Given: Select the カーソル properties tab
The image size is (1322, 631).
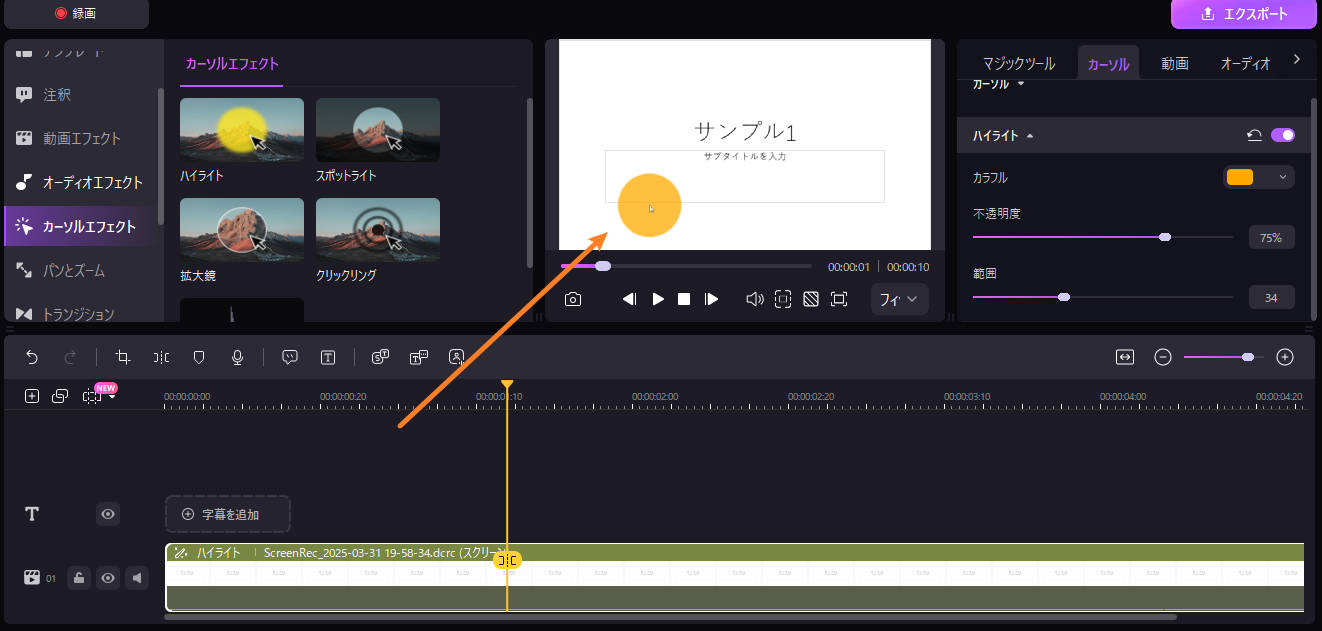Looking at the screenshot, I should click(1108, 63).
